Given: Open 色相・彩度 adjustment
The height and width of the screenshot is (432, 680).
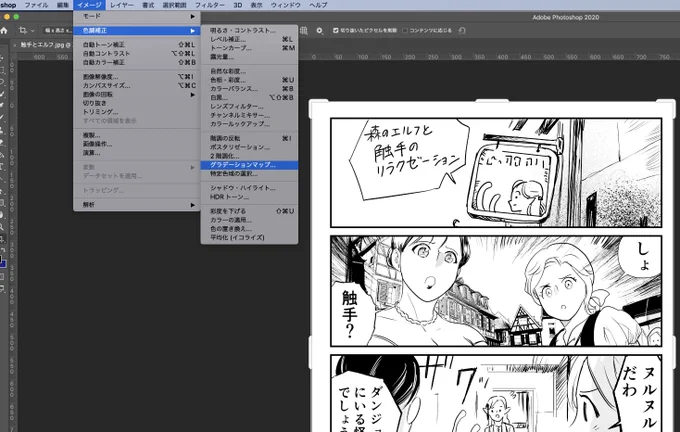Looking at the screenshot, I should (249, 80).
